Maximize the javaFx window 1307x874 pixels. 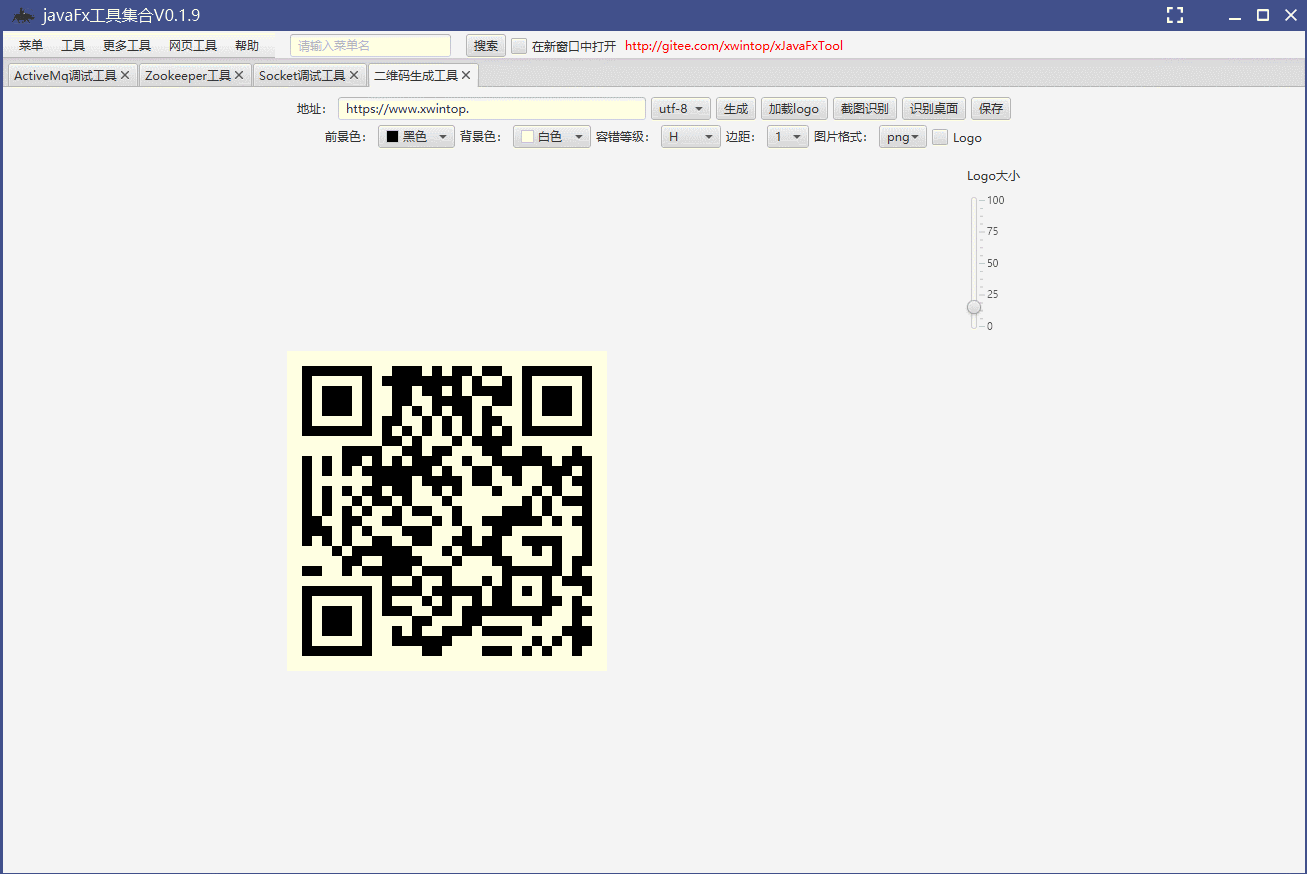point(1263,15)
